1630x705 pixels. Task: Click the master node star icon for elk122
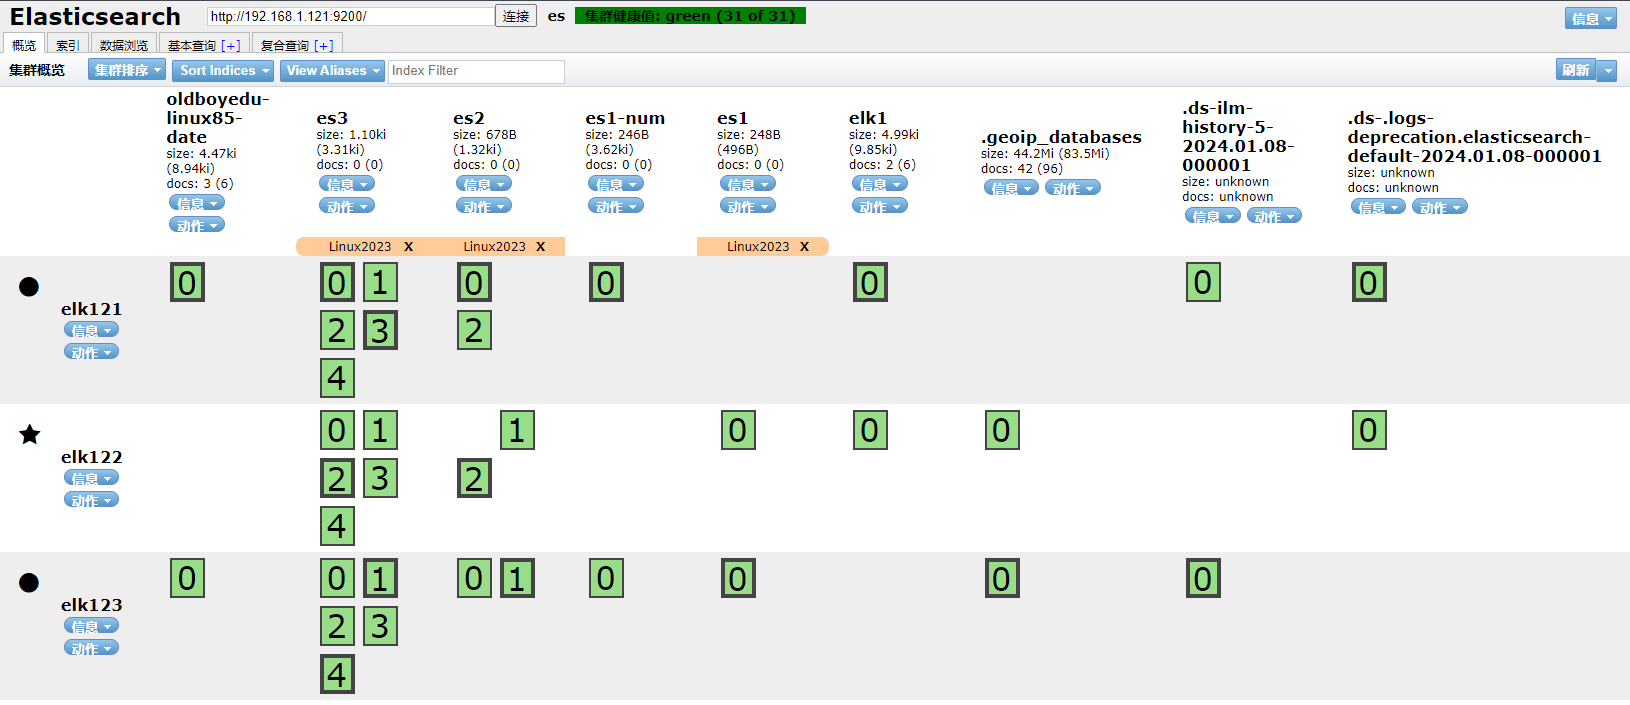(30, 434)
